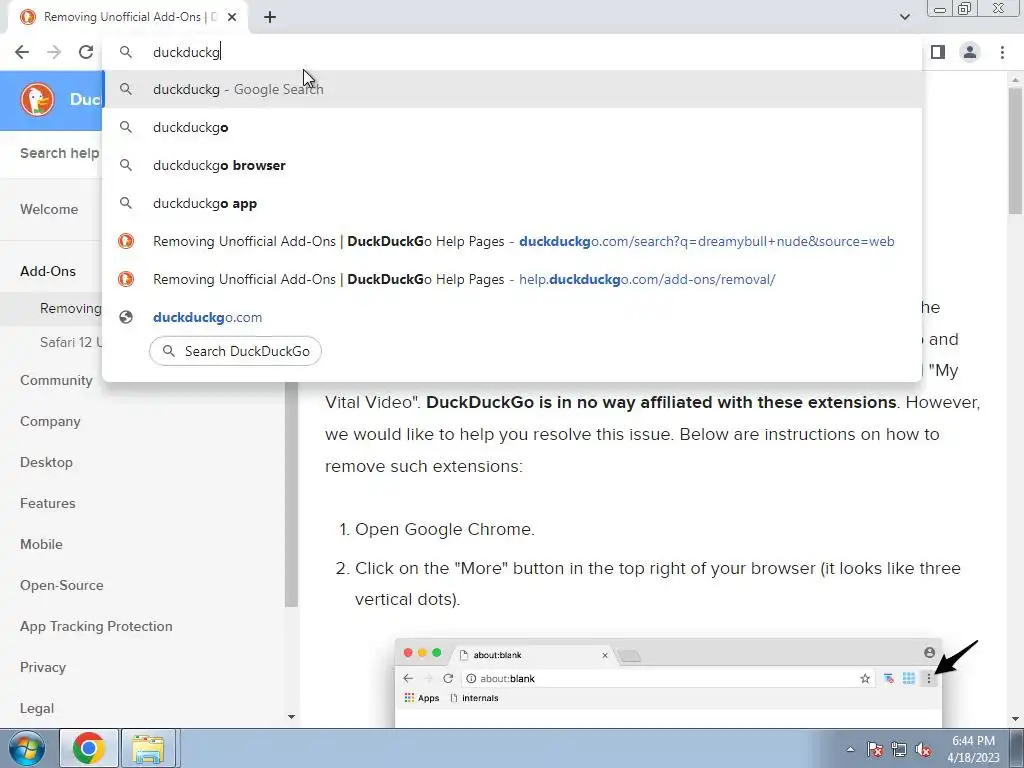Choose the 'duckduckgo' search suggestion

pyautogui.click(x=512, y=127)
